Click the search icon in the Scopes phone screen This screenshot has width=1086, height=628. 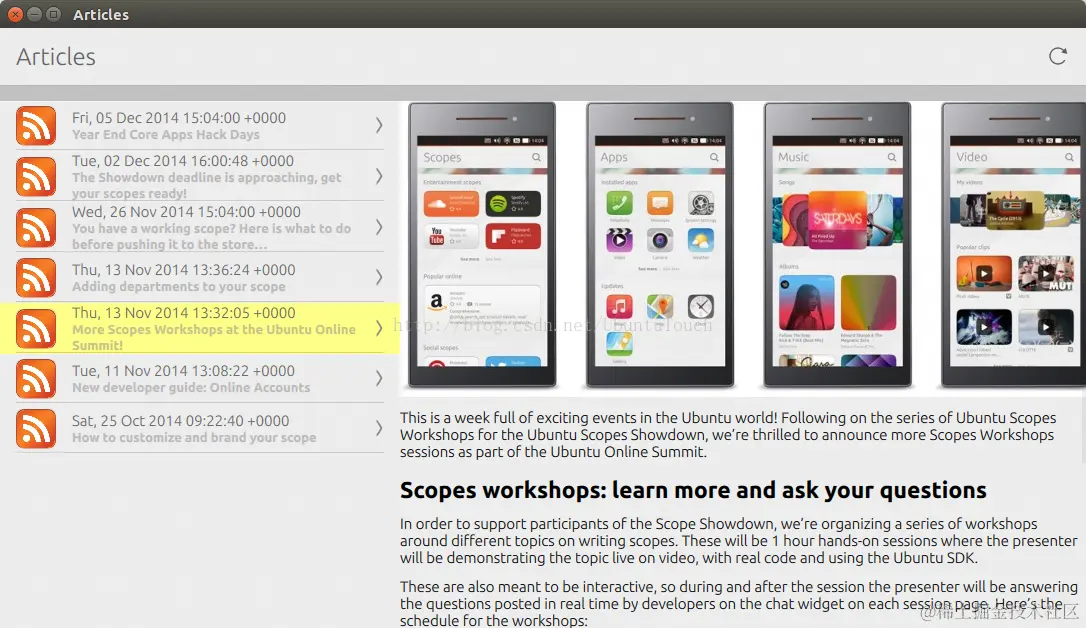click(536, 157)
